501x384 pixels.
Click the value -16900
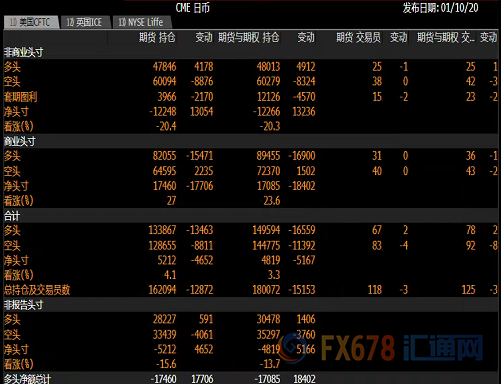click(x=302, y=156)
